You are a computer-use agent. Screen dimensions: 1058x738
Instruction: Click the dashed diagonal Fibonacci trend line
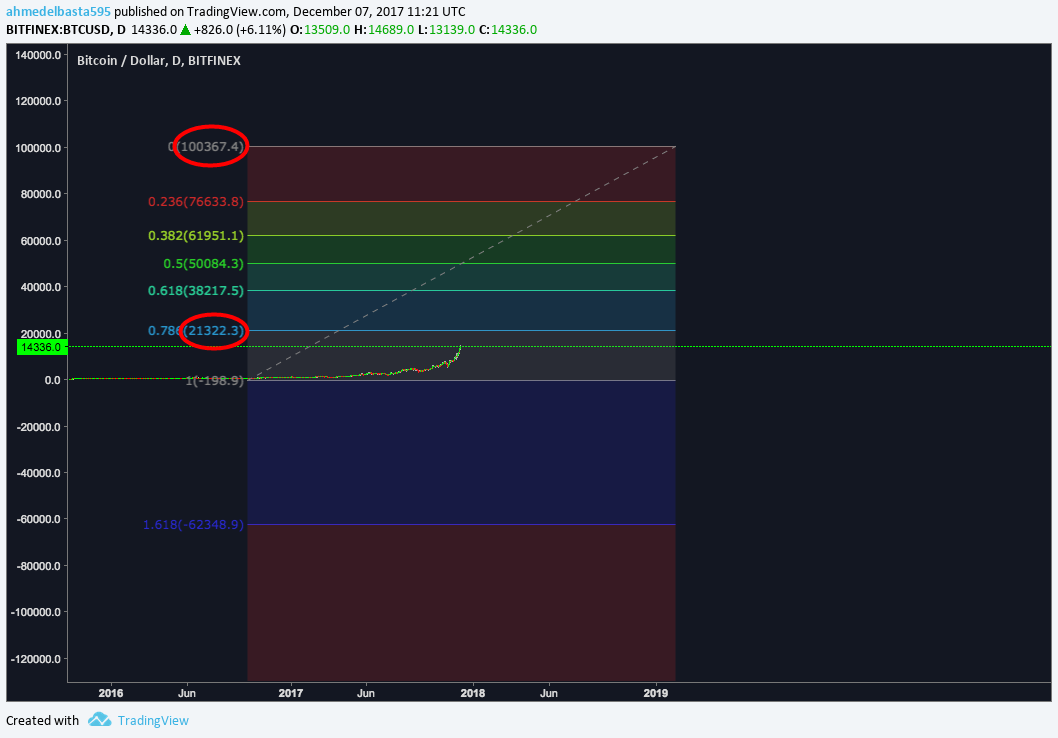tap(462, 264)
